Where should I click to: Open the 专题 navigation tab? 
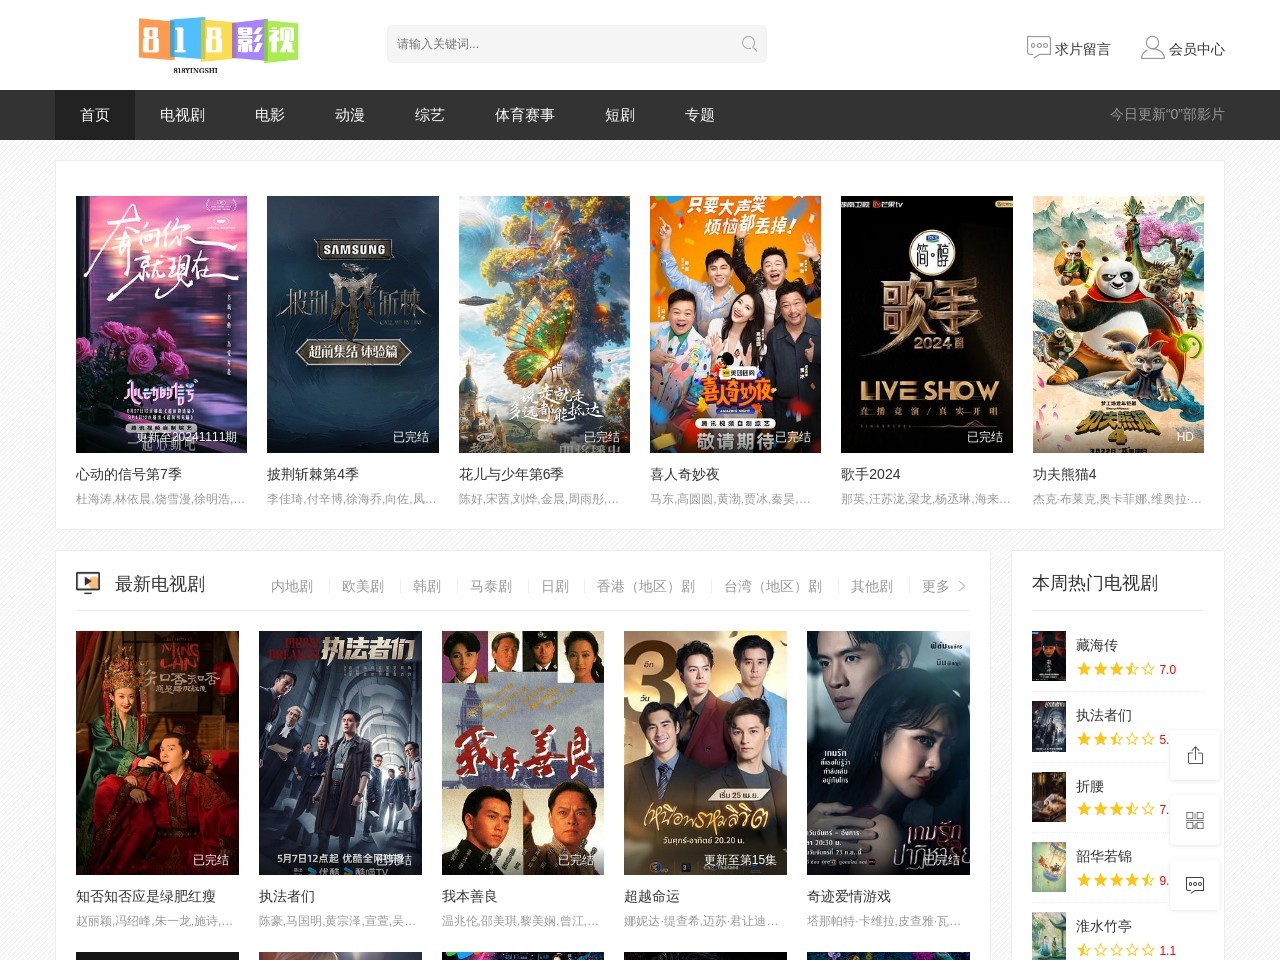tap(700, 115)
